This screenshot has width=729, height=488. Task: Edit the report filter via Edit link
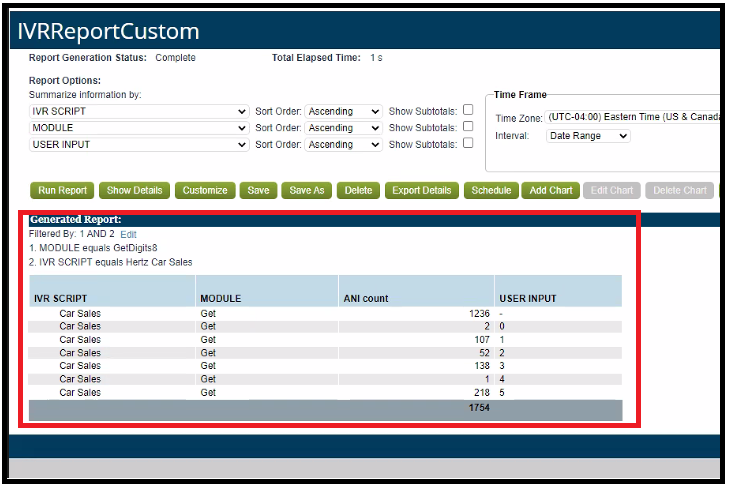coord(128,235)
